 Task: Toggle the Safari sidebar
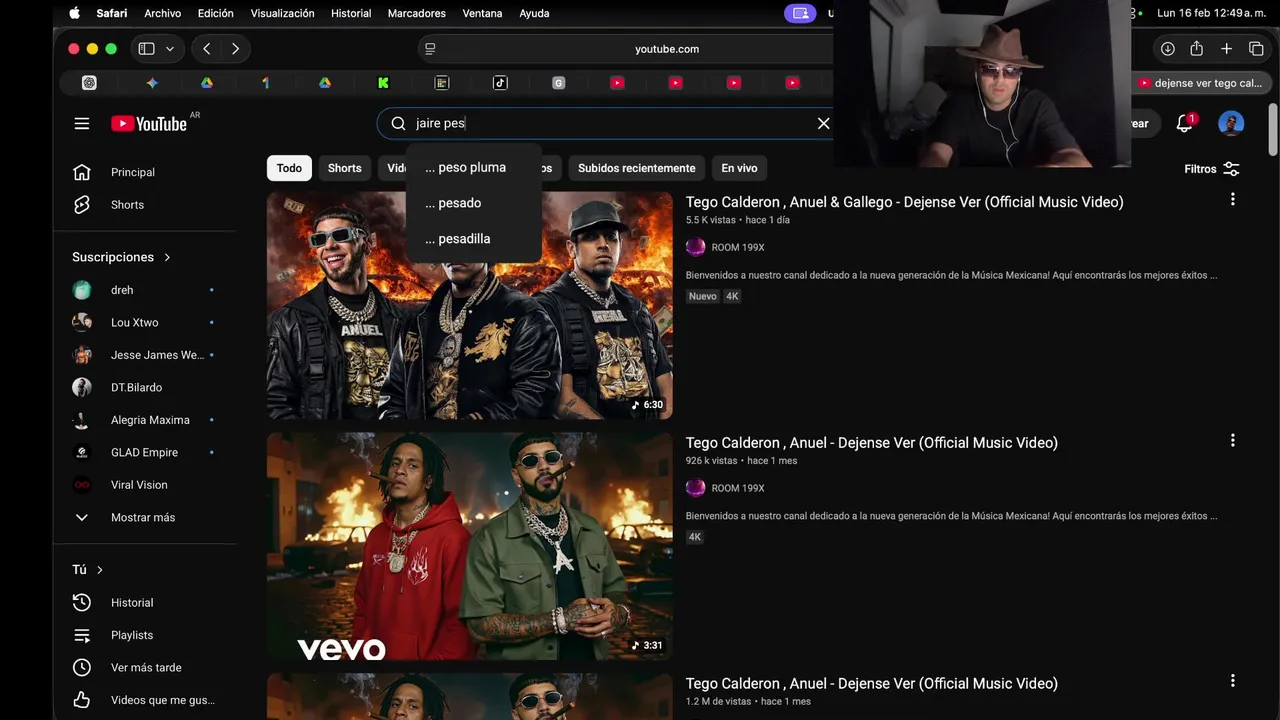[x=146, y=48]
